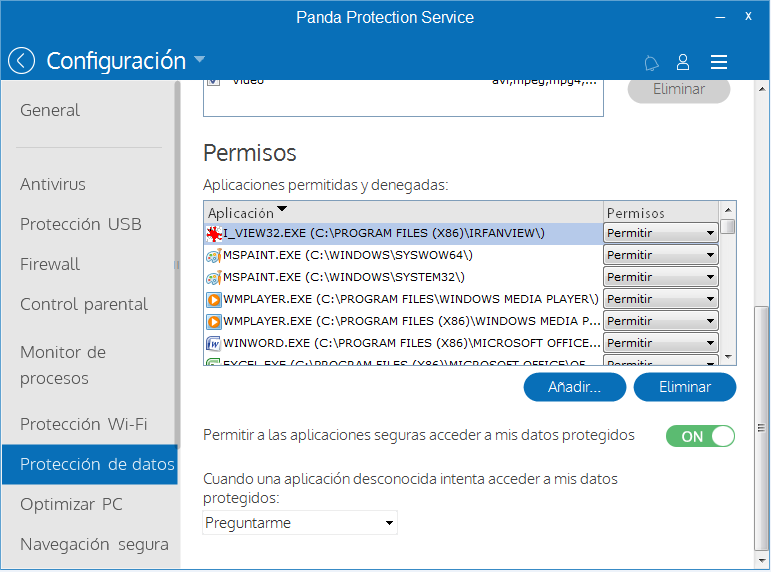The height and width of the screenshot is (572, 771).
Task: Open Permitir dropdown for WINWORD.EXE
Action: click(x=661, y=343)
